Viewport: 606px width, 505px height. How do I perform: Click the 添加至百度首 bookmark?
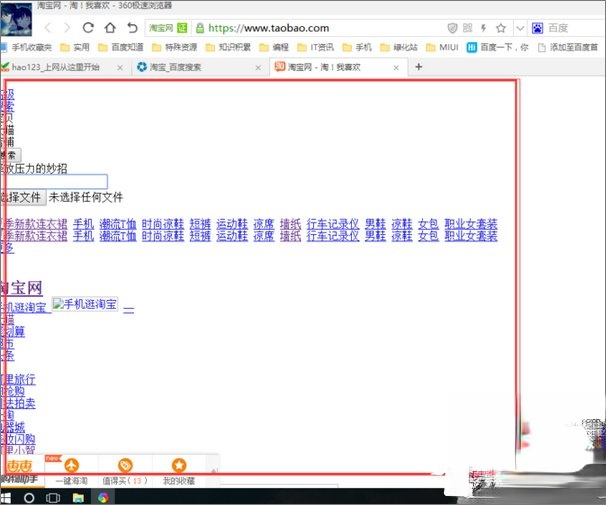click(568, 48)
